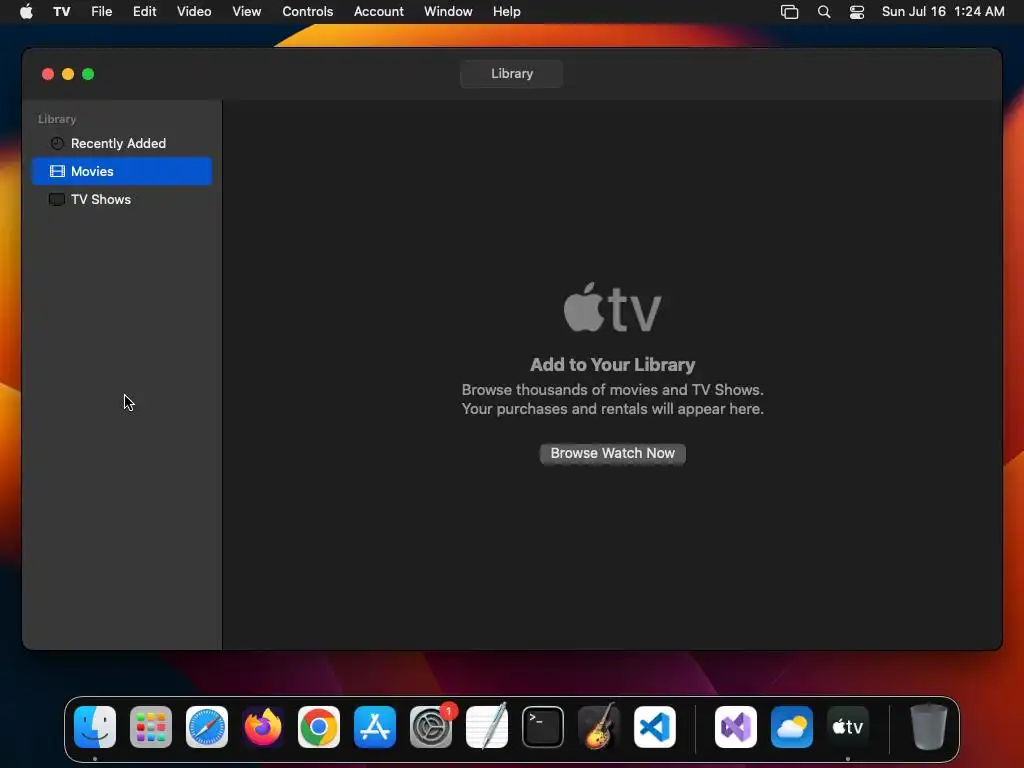The image size is (1024, 768).
Task: Open the Window menu
Action: (448, 12)
